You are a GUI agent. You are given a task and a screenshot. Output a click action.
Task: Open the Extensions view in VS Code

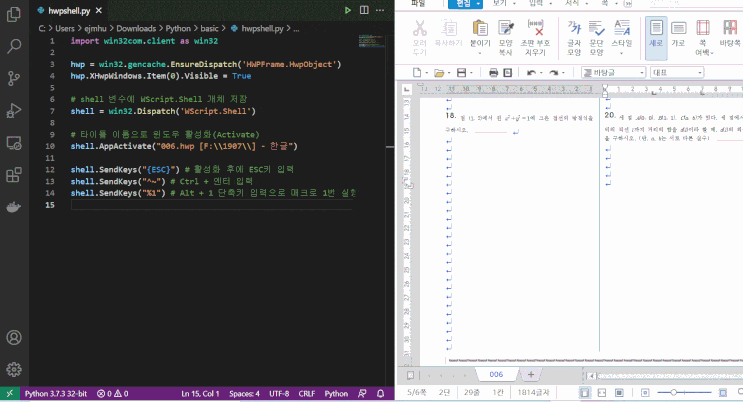coord(14,175)
